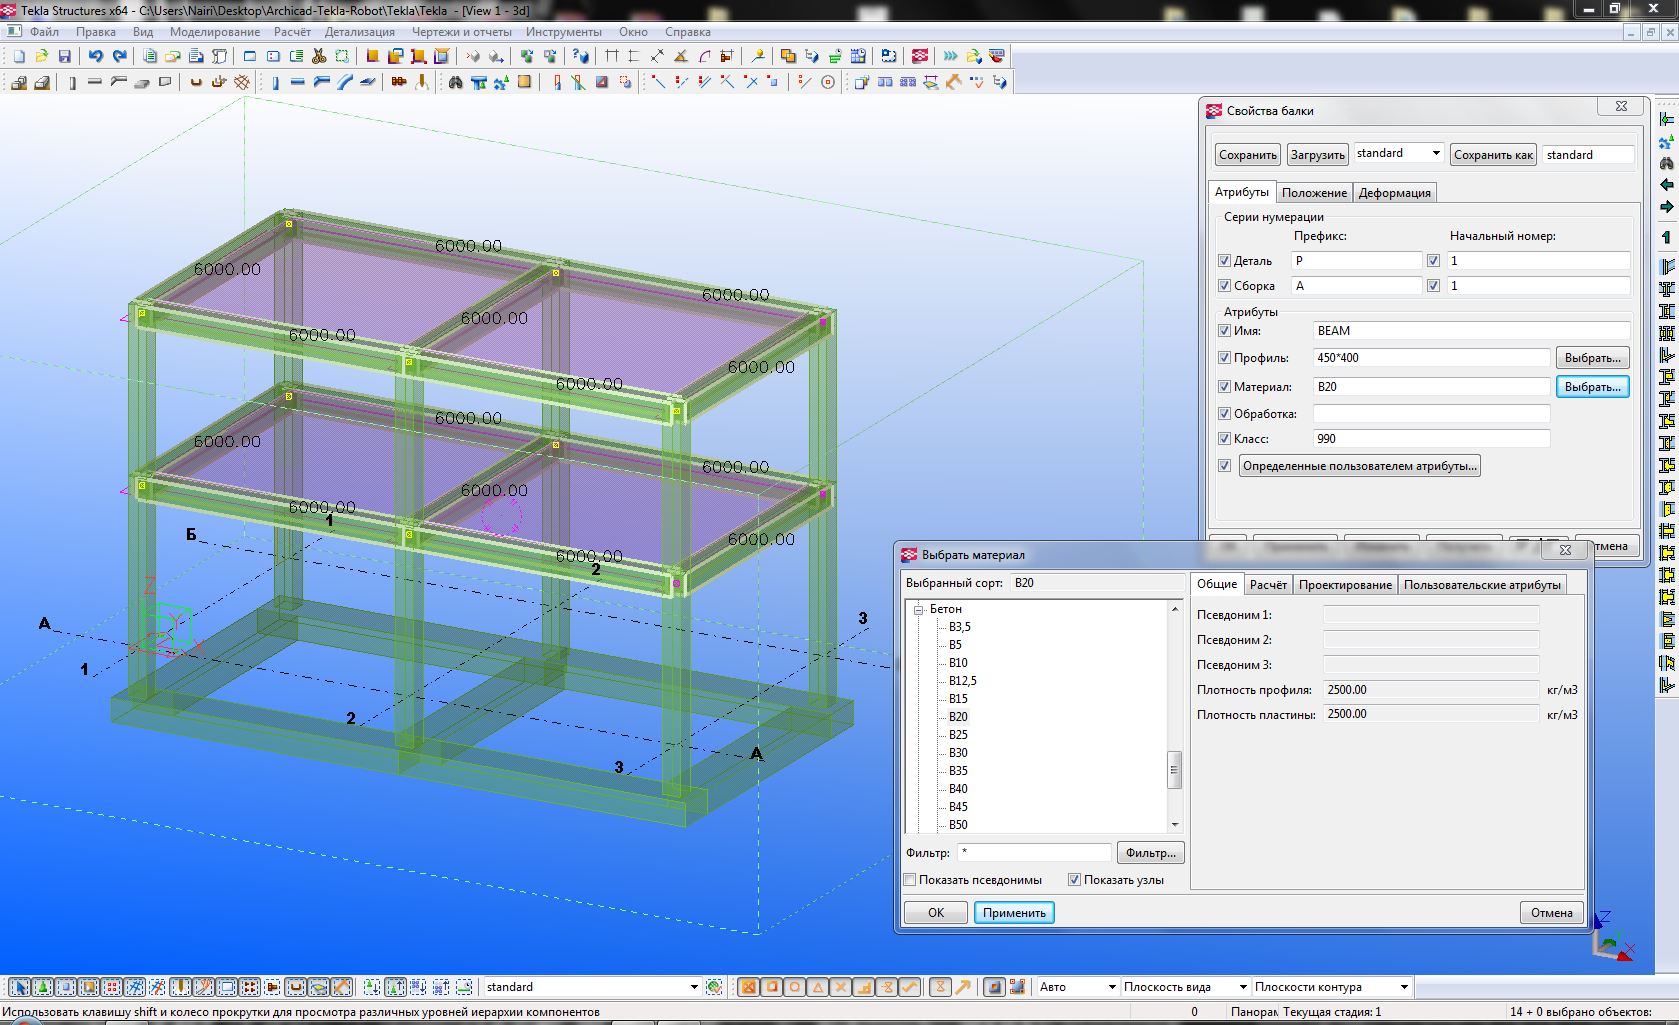Click the yellow pin inquire icon
Viewport: 1679px width, 1025px height.
(x=758, y=57)
